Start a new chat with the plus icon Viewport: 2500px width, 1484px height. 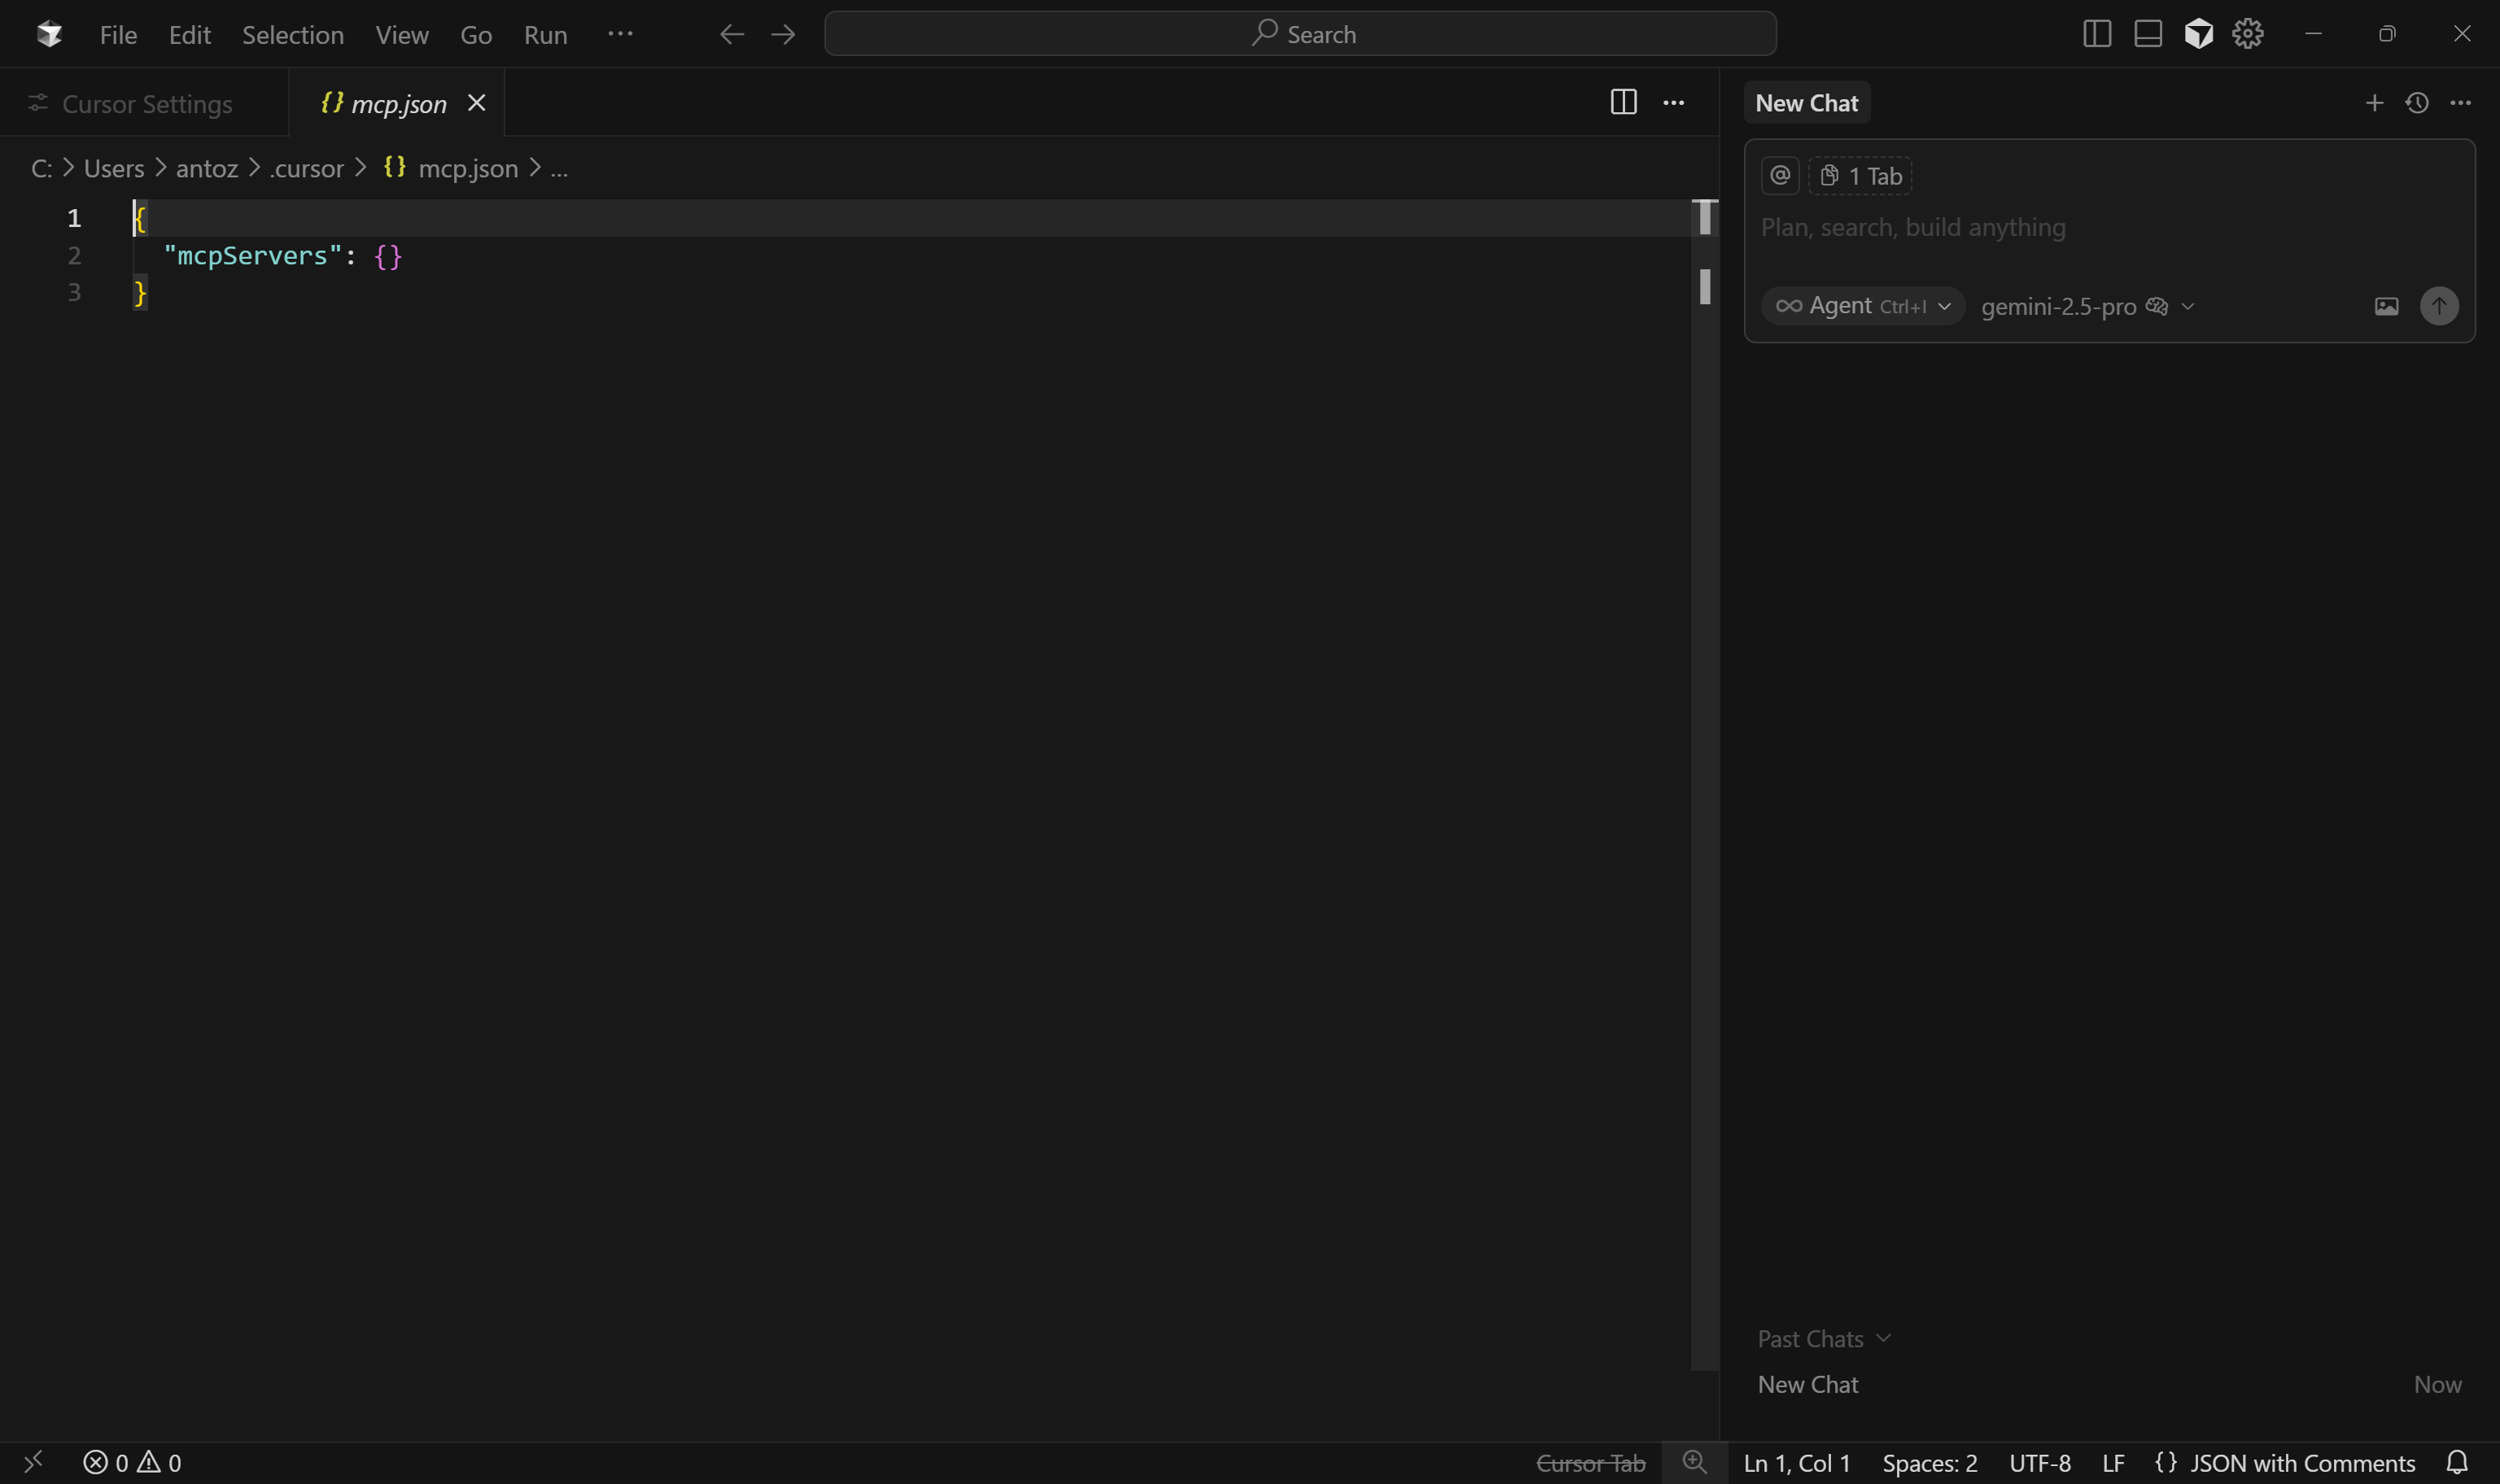click(2373, 102)
